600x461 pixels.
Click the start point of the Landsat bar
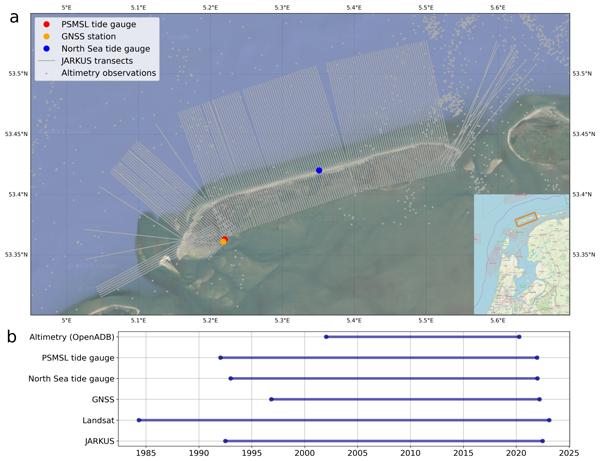tap(139, 420)
